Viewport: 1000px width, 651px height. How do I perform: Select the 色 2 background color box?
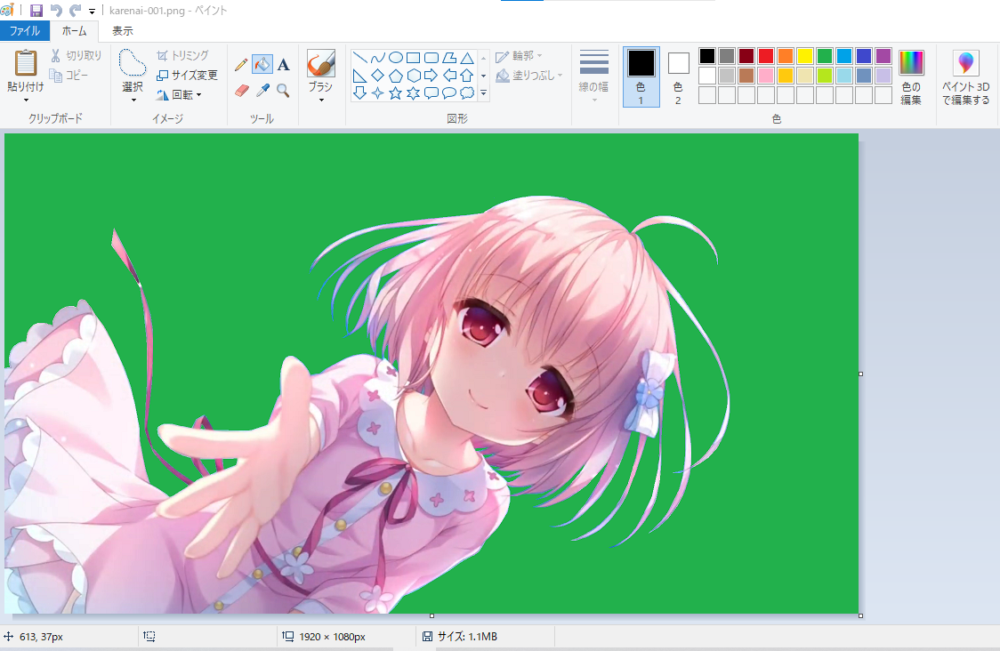pos(678,76)
